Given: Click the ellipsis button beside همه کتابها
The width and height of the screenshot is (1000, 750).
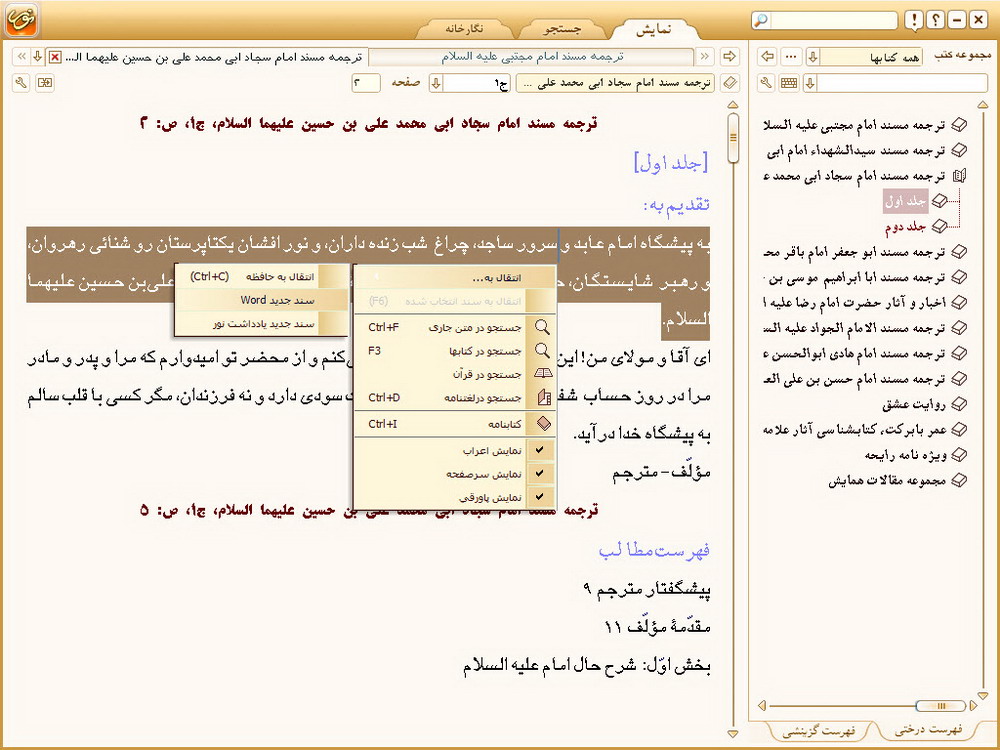Looking at the screenshot, I should point(791,57).
